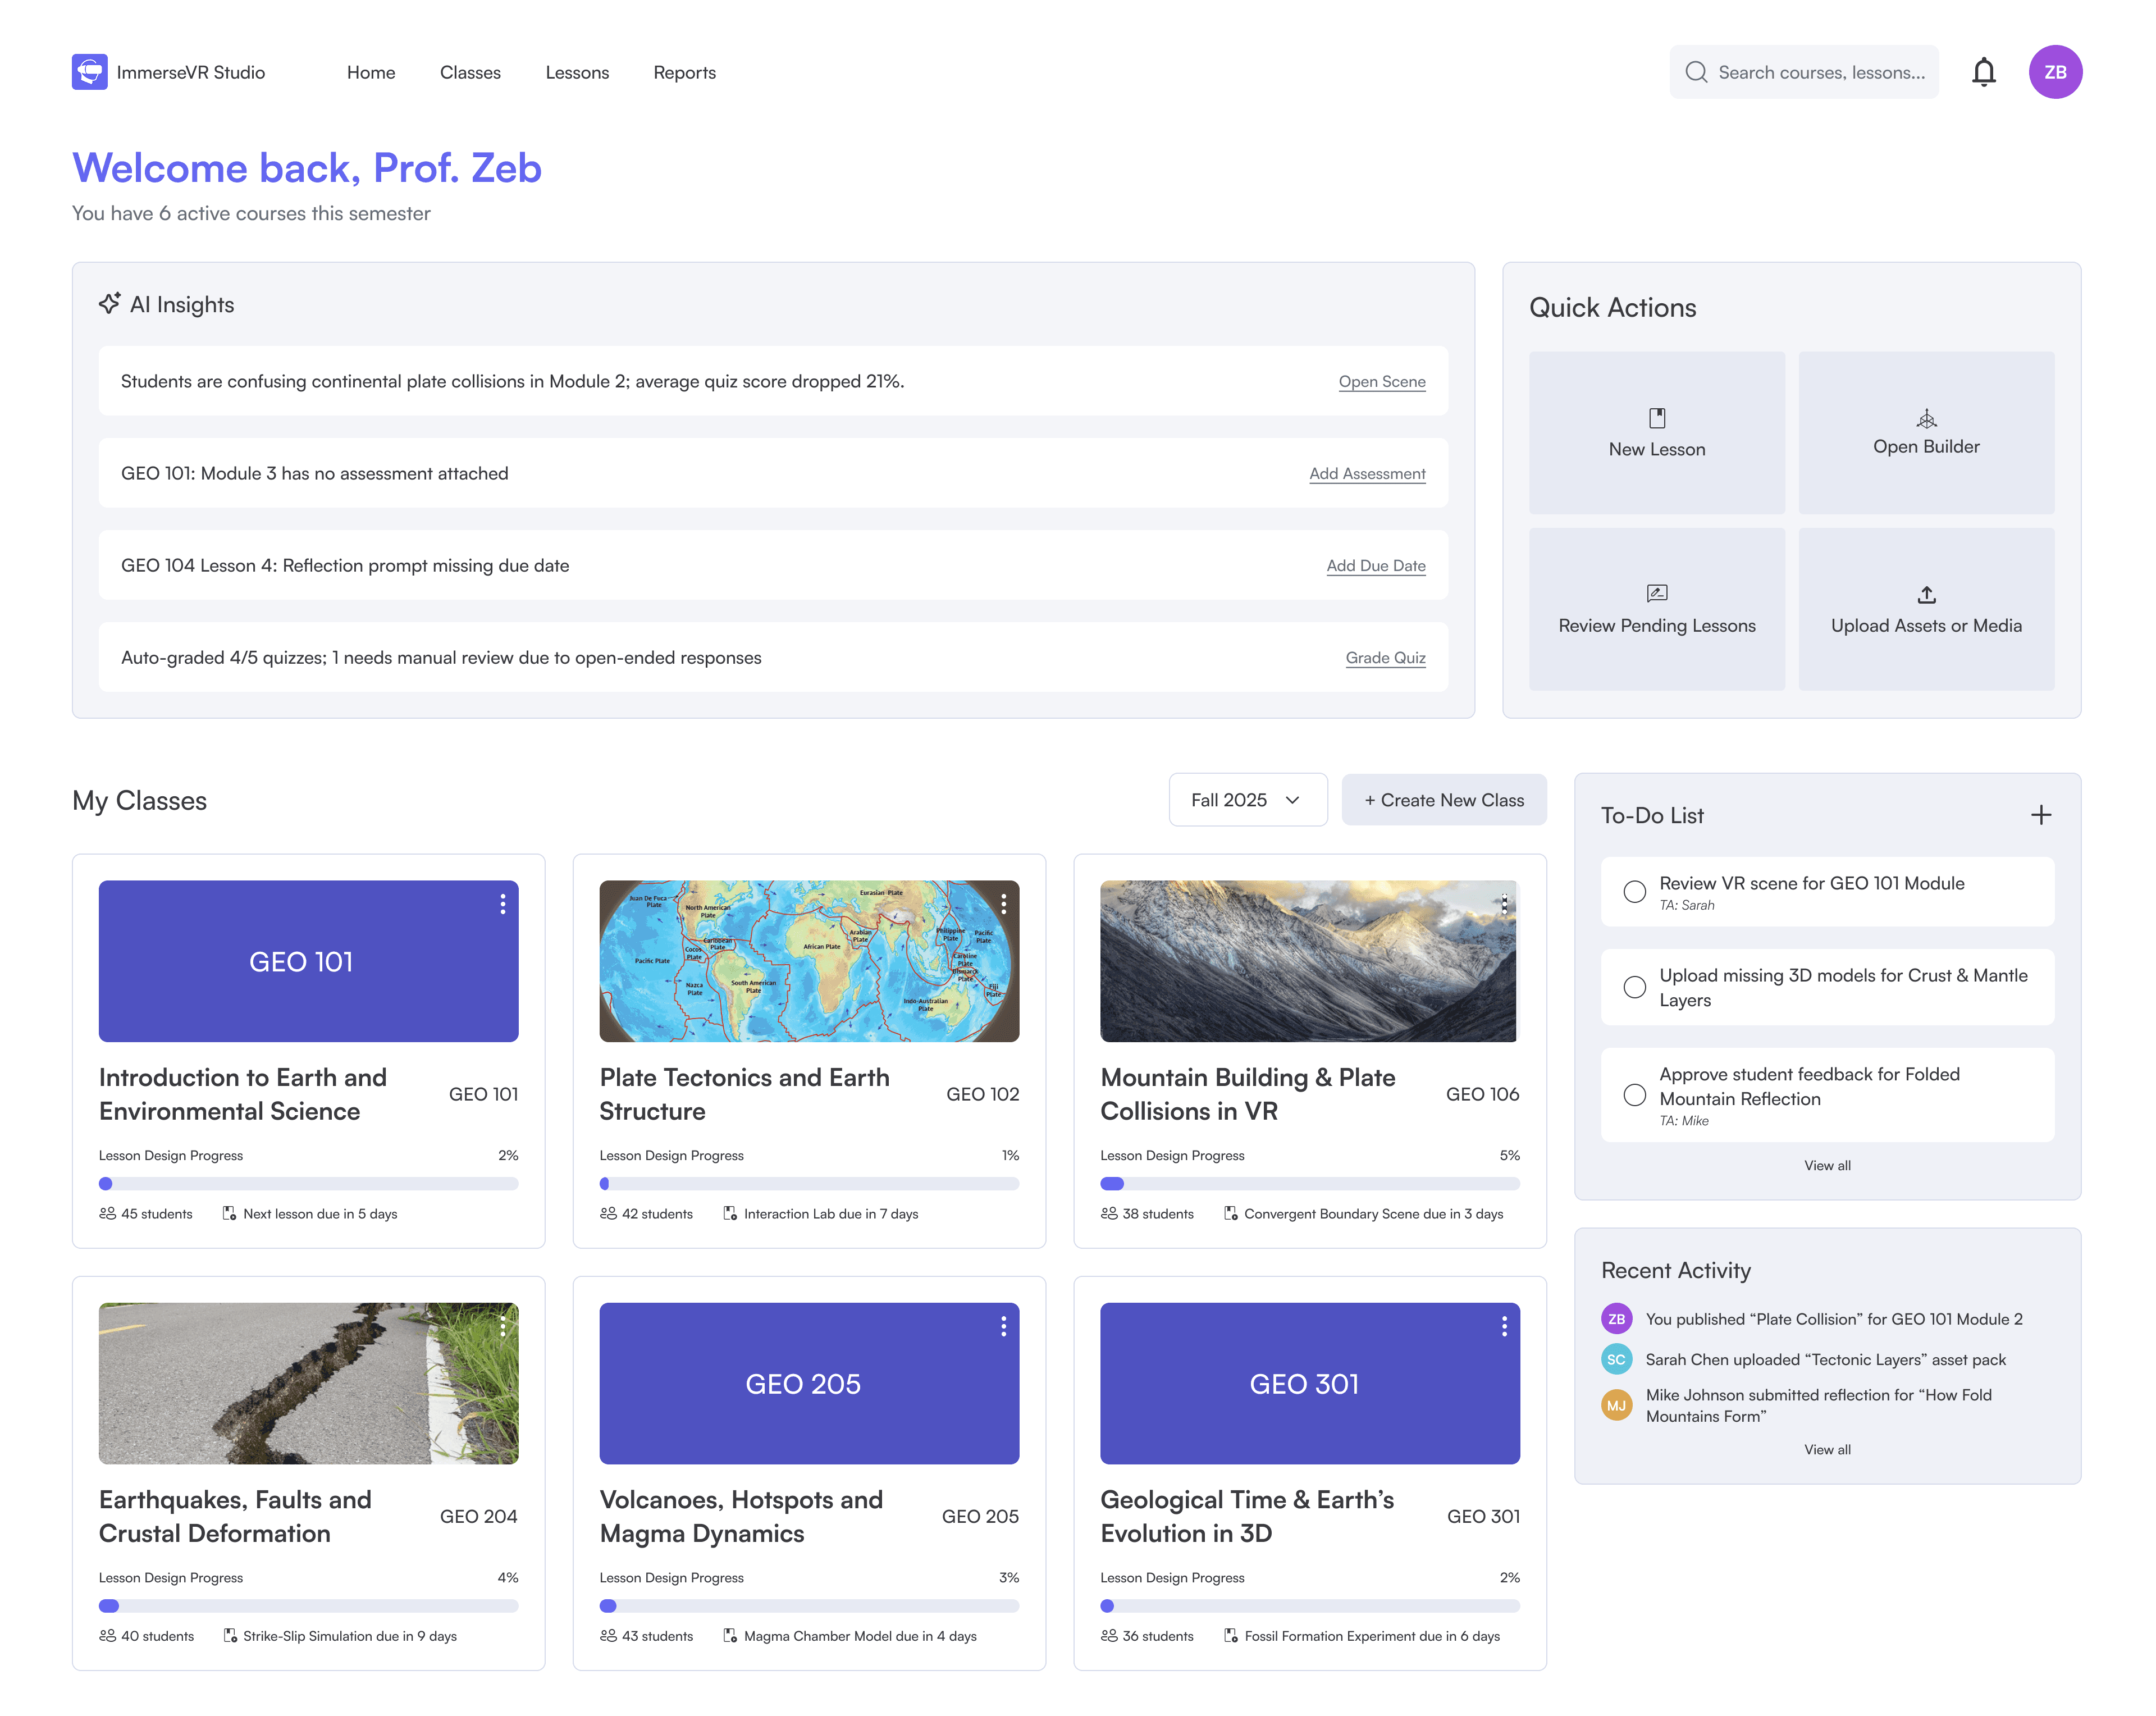This screenshot has width=2156, height=1716.
Task: Mark Upload missing 3D models task done
Action: 1634,987
